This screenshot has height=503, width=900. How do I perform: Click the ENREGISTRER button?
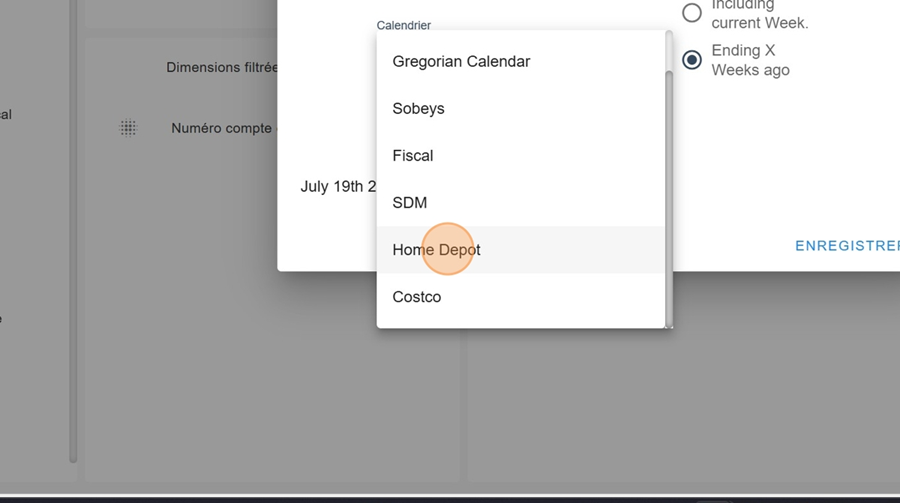(847, 246)
